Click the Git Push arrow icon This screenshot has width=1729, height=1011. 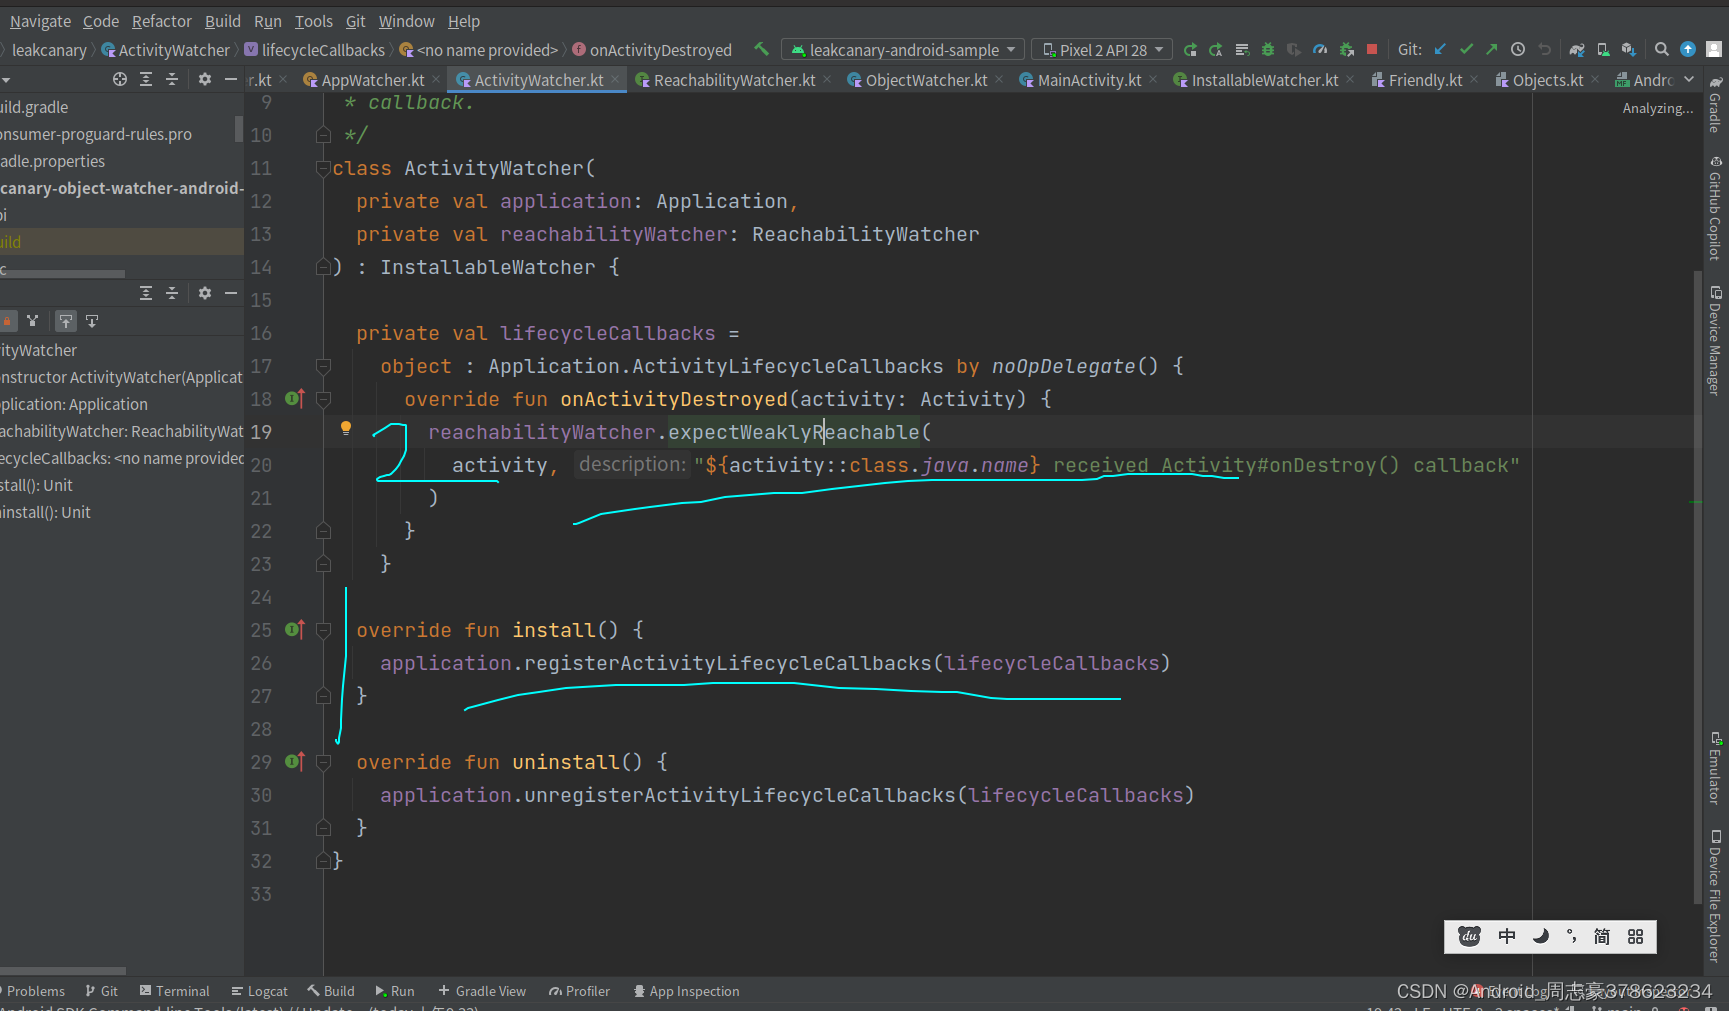coord(1492,49)
